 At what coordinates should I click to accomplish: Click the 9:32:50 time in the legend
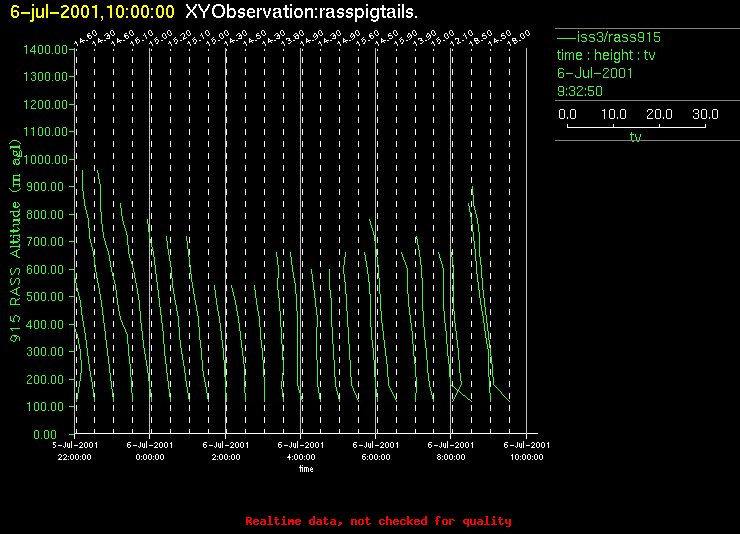(580, 91)
